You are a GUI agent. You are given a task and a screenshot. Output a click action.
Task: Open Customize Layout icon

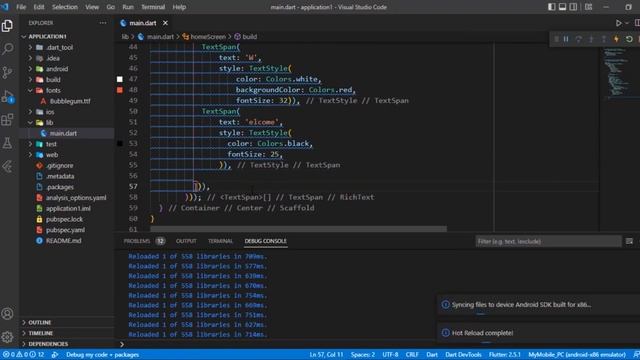click(x=589, y=7)
